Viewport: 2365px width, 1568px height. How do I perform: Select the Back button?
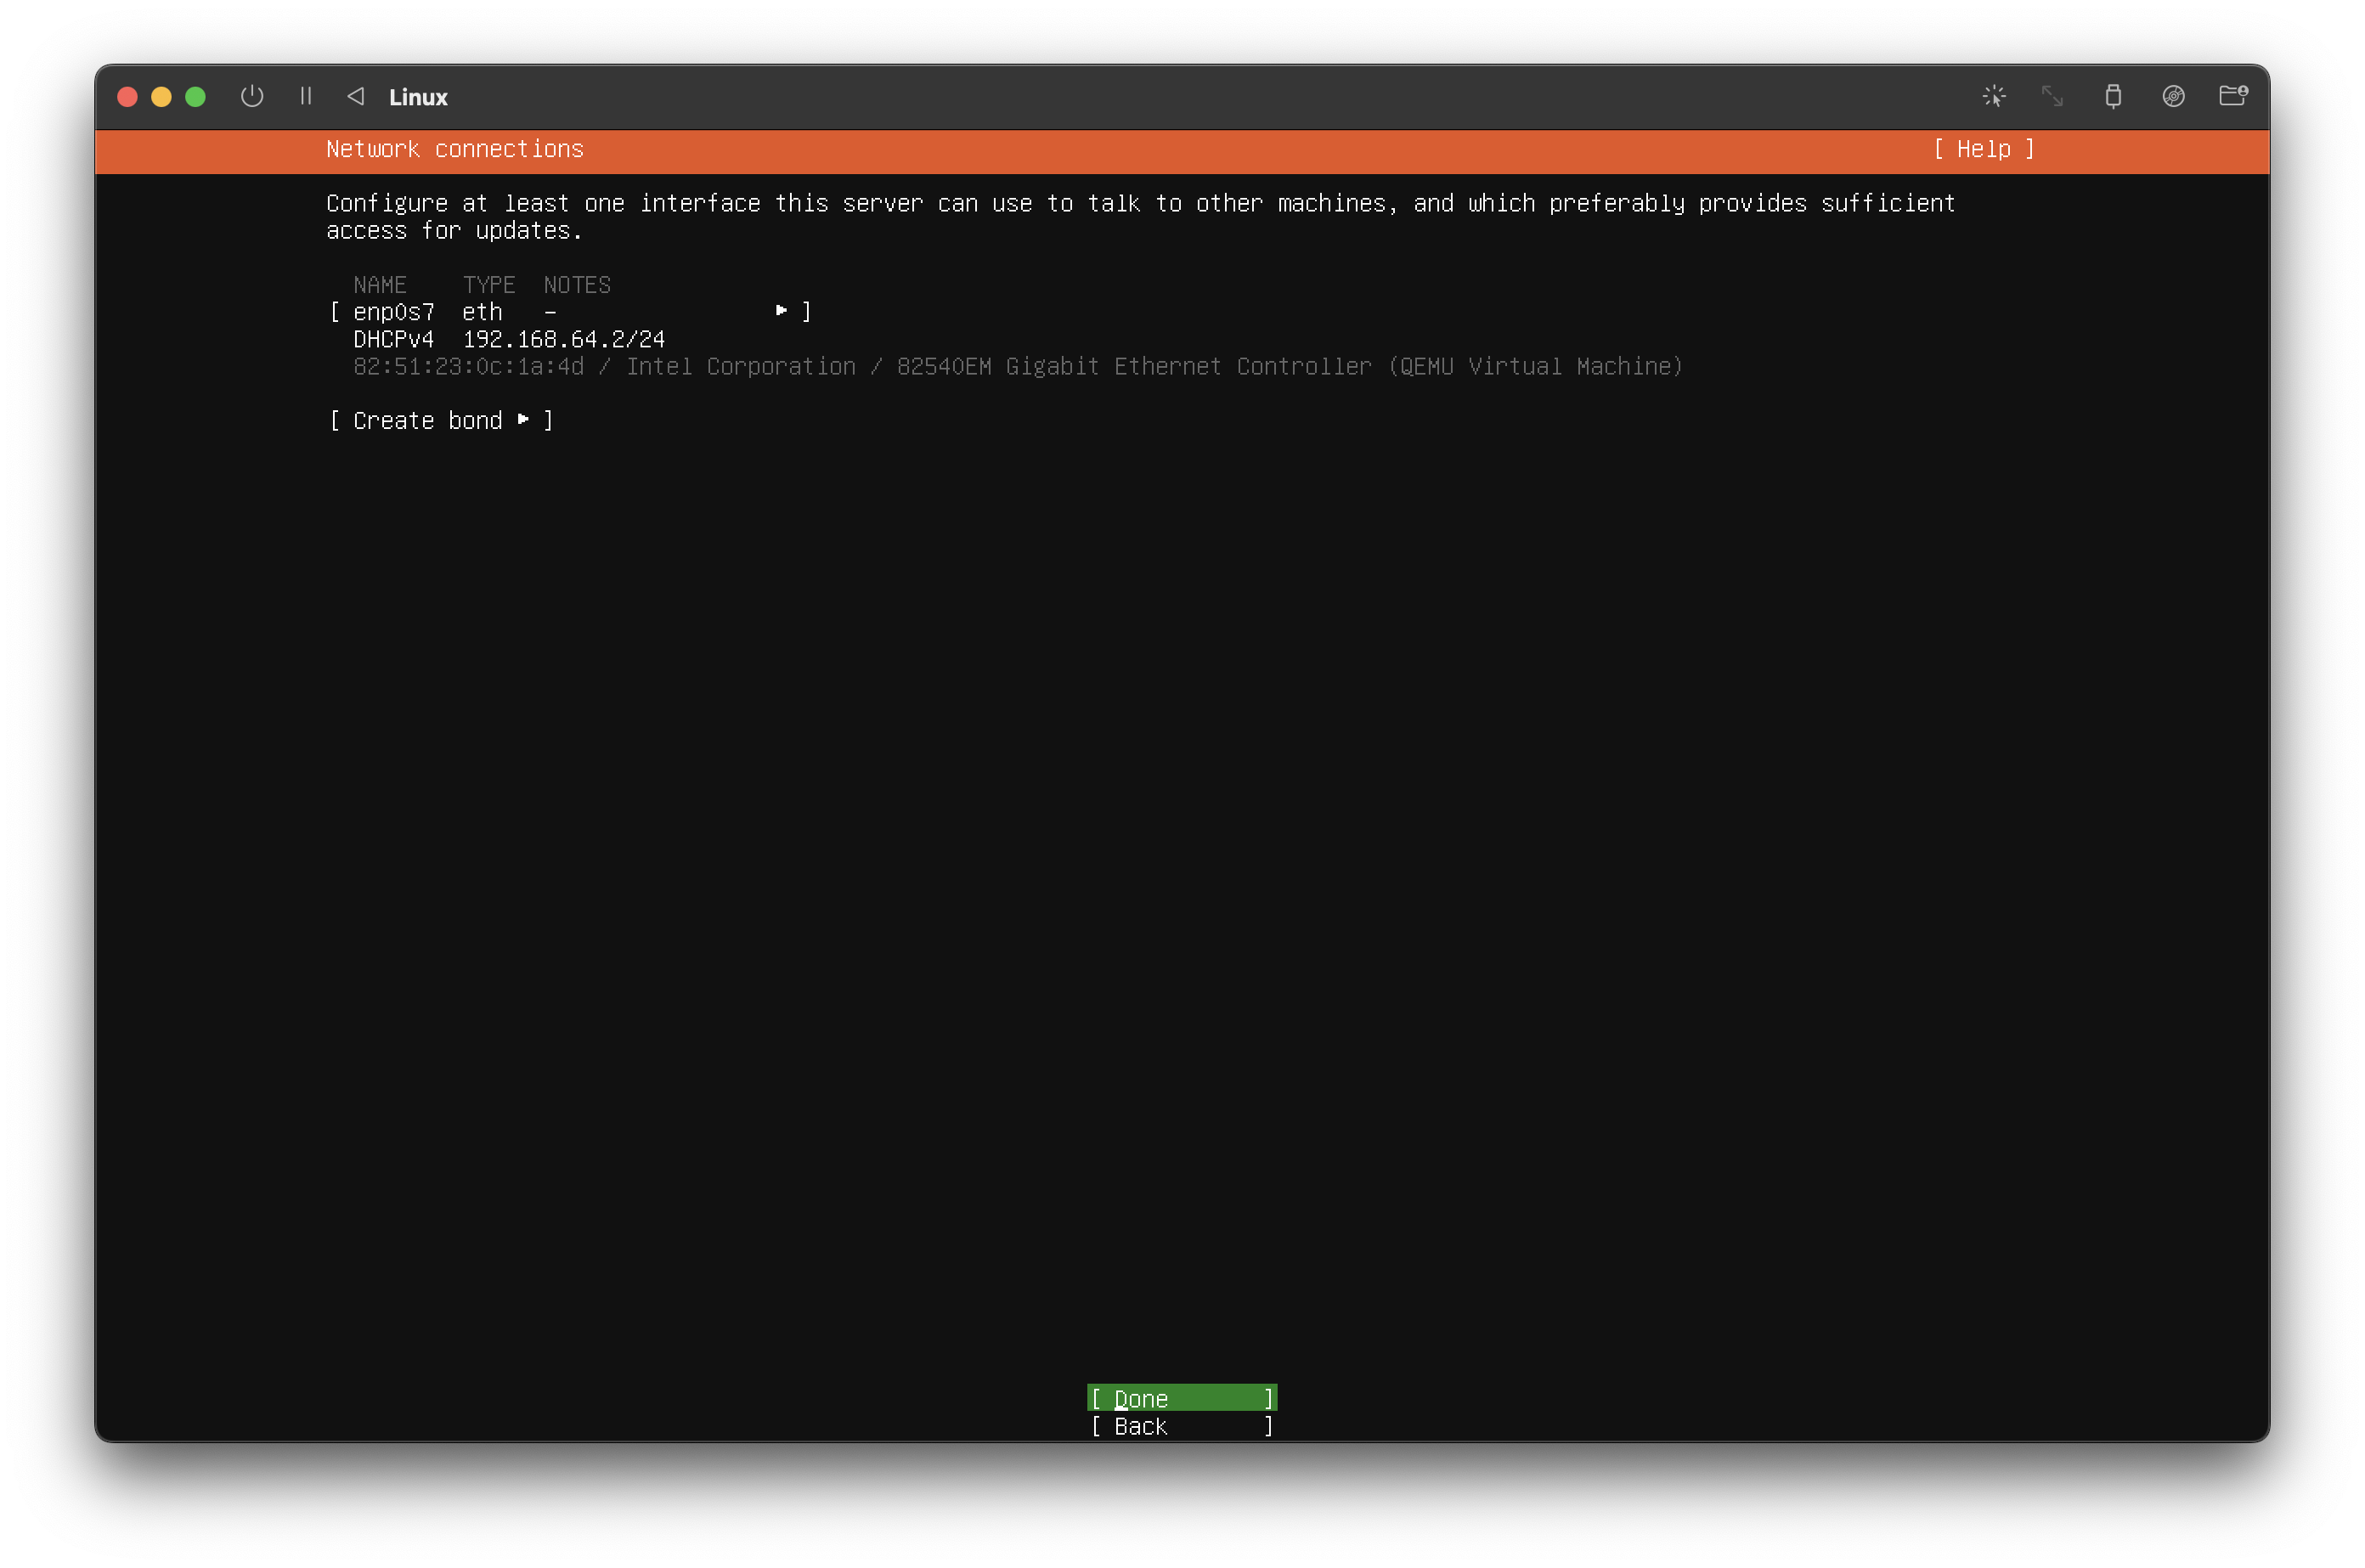click(x=1182, y=1426)
